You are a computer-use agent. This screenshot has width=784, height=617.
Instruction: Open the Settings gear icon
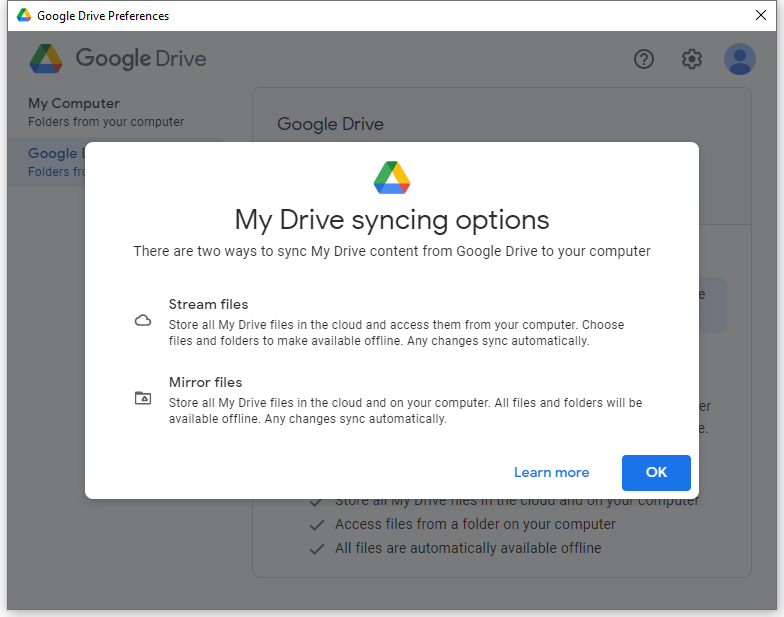coord(692,59)
